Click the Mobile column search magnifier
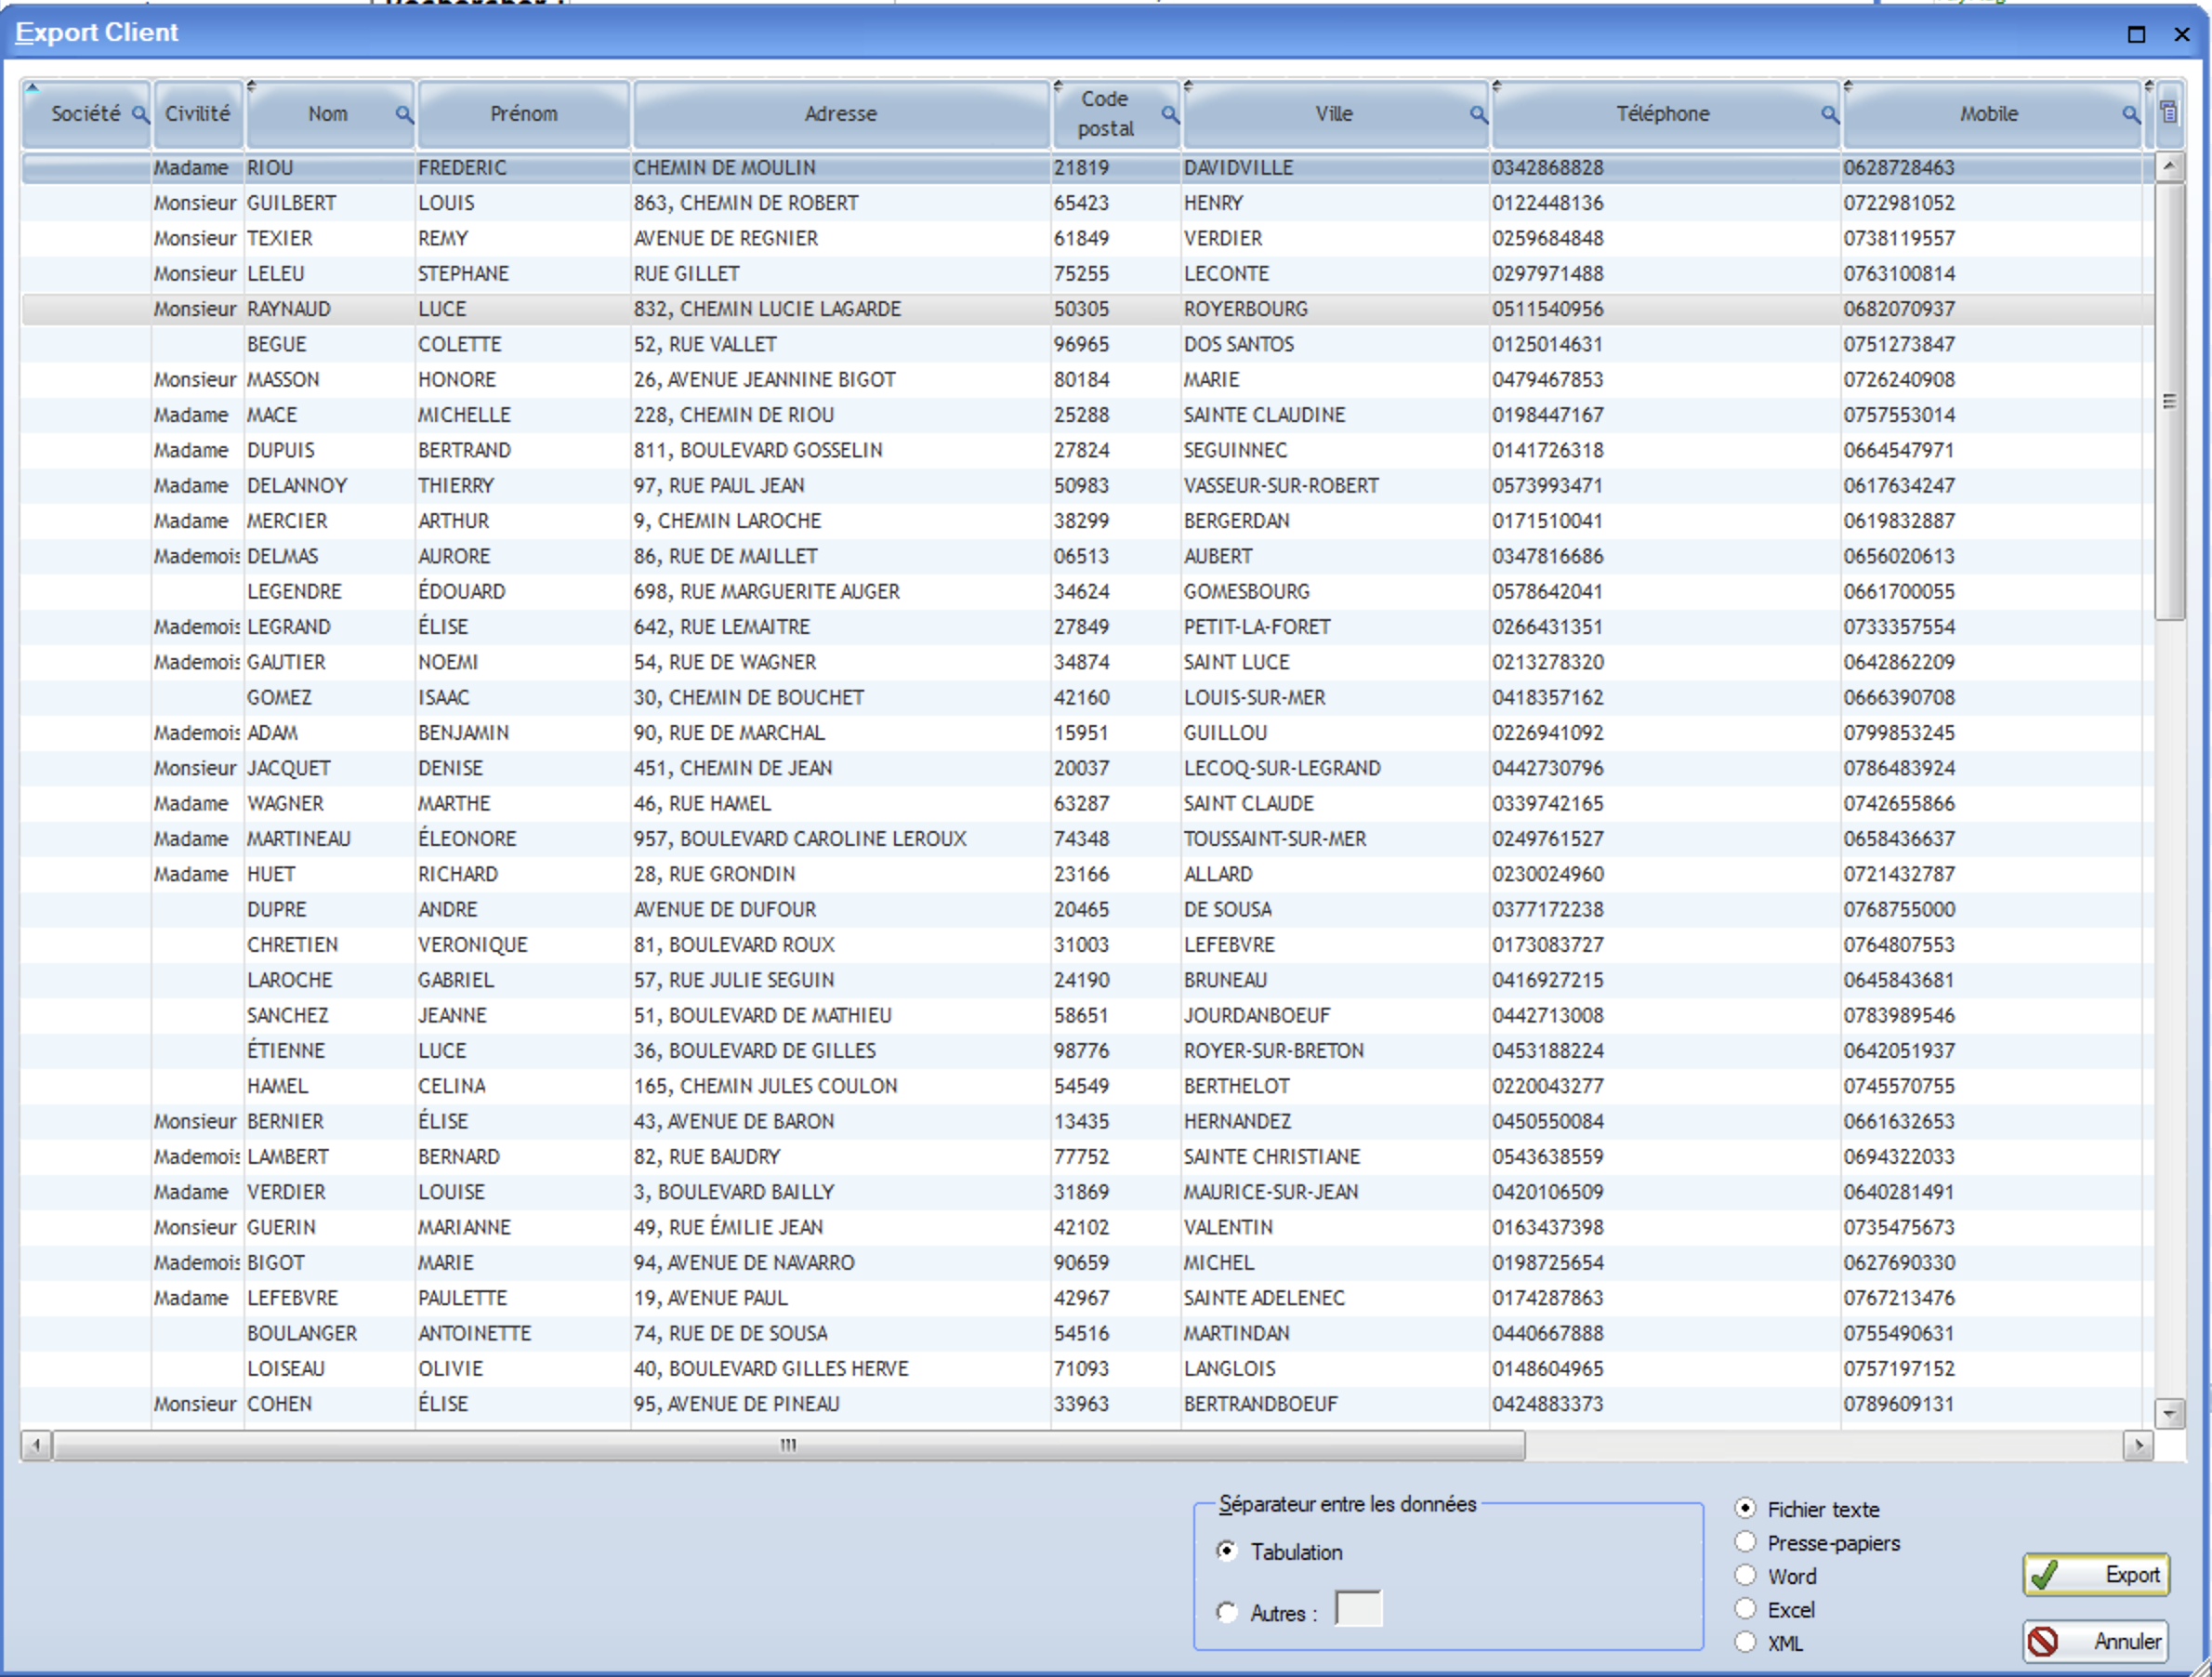 pyautogui.click(x=2131, y=114)
